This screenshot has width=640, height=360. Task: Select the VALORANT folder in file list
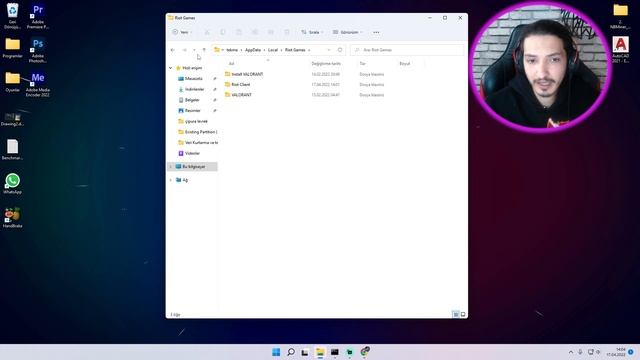tap(238, 95)
